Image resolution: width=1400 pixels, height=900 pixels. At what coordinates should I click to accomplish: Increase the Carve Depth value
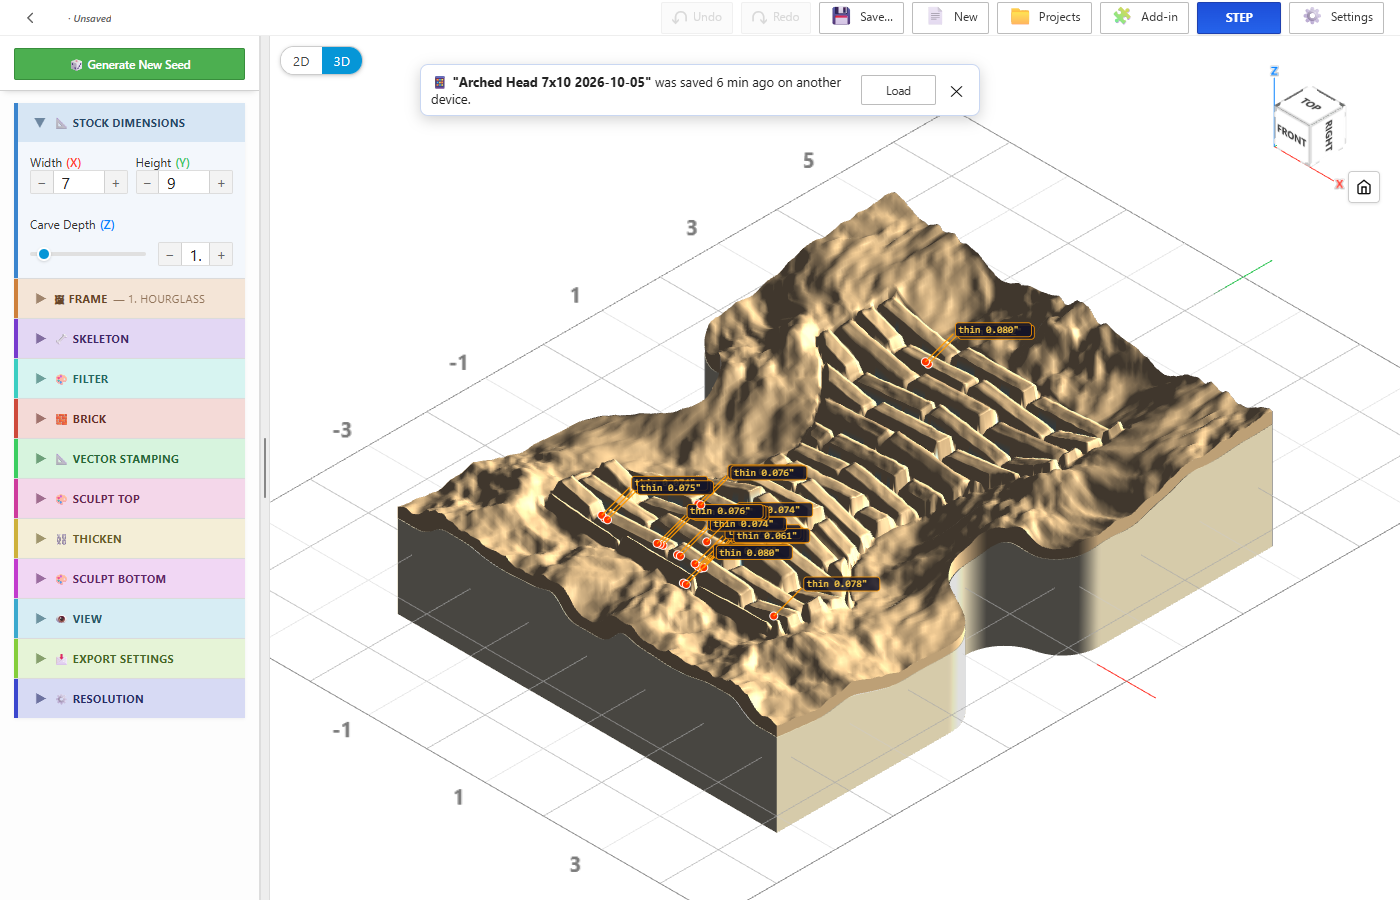[221, 255]
